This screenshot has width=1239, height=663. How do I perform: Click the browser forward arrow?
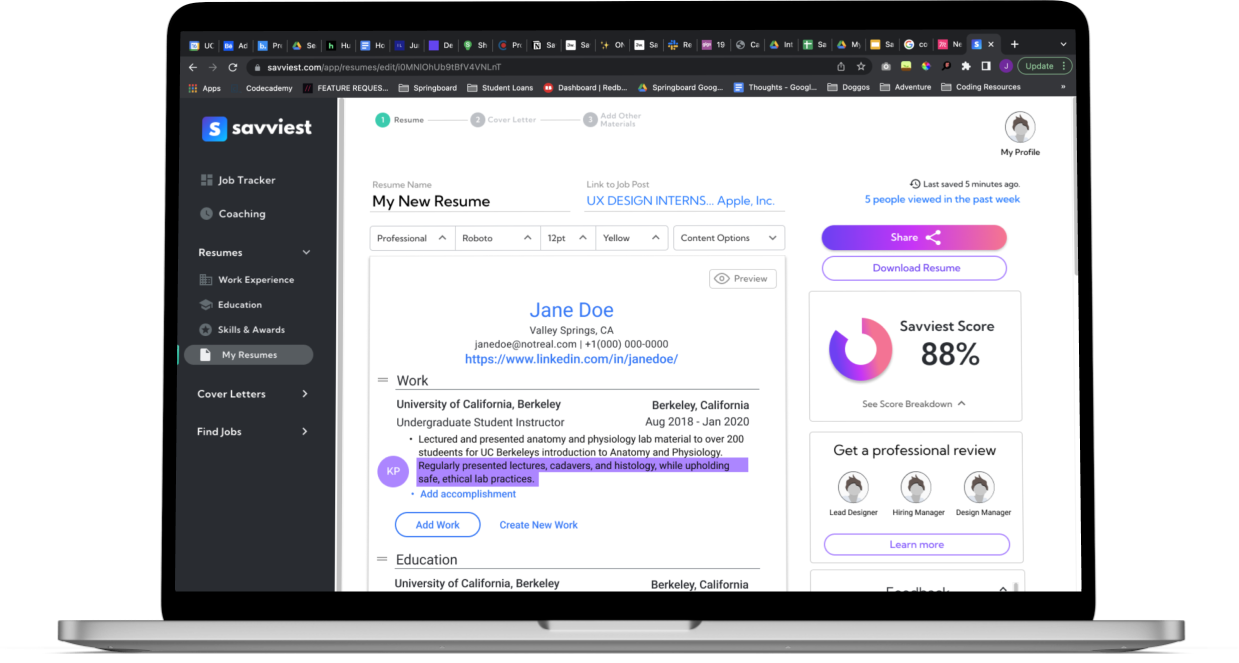coord(213,67)
